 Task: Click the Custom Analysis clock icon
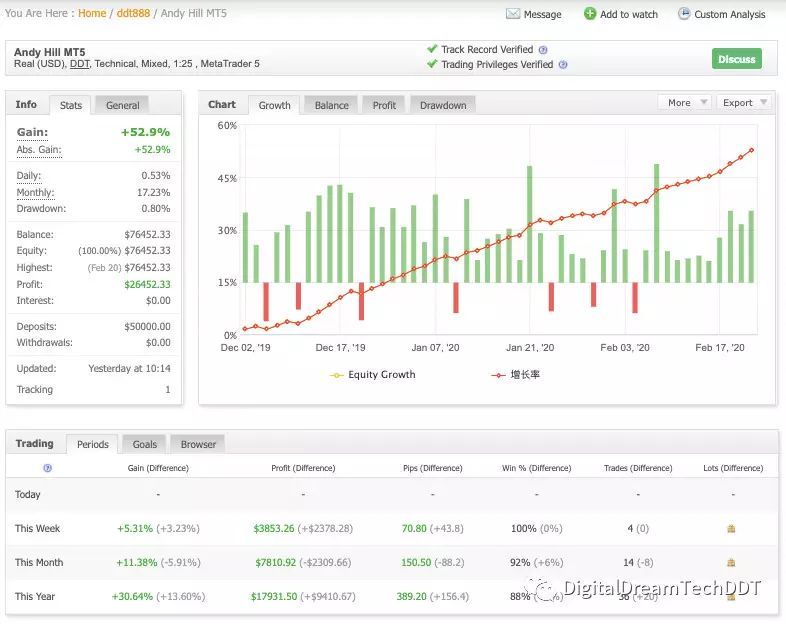point(684,14)
